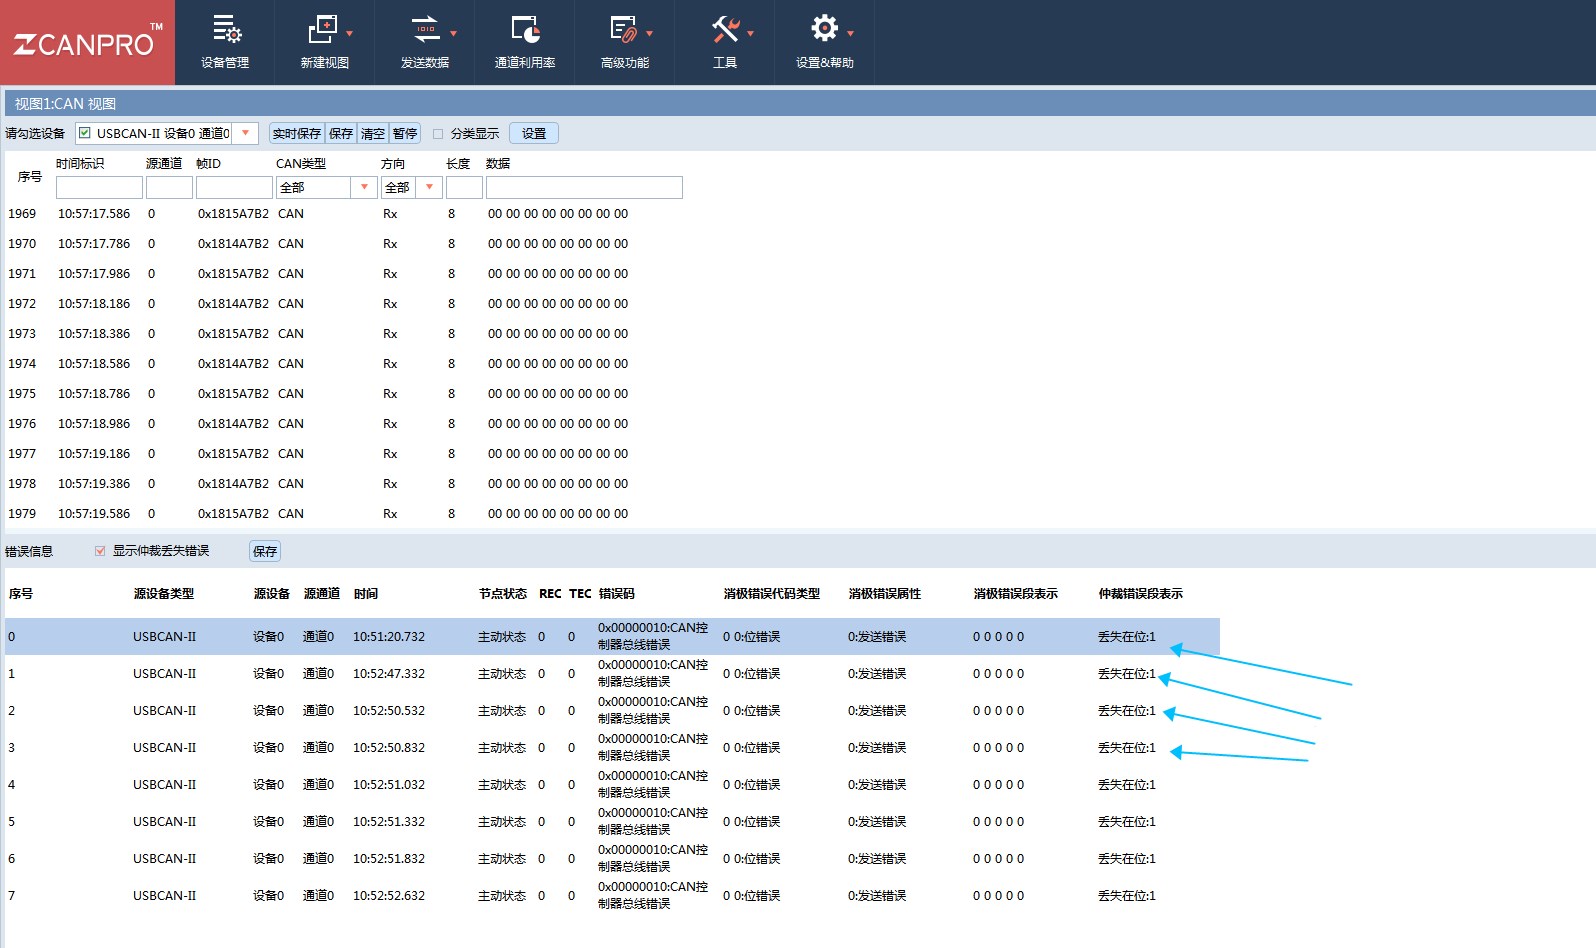The height and width of the screenshot is (948, 1596).
Task: Click the 长度 filter input field
Action: [464, 187]
